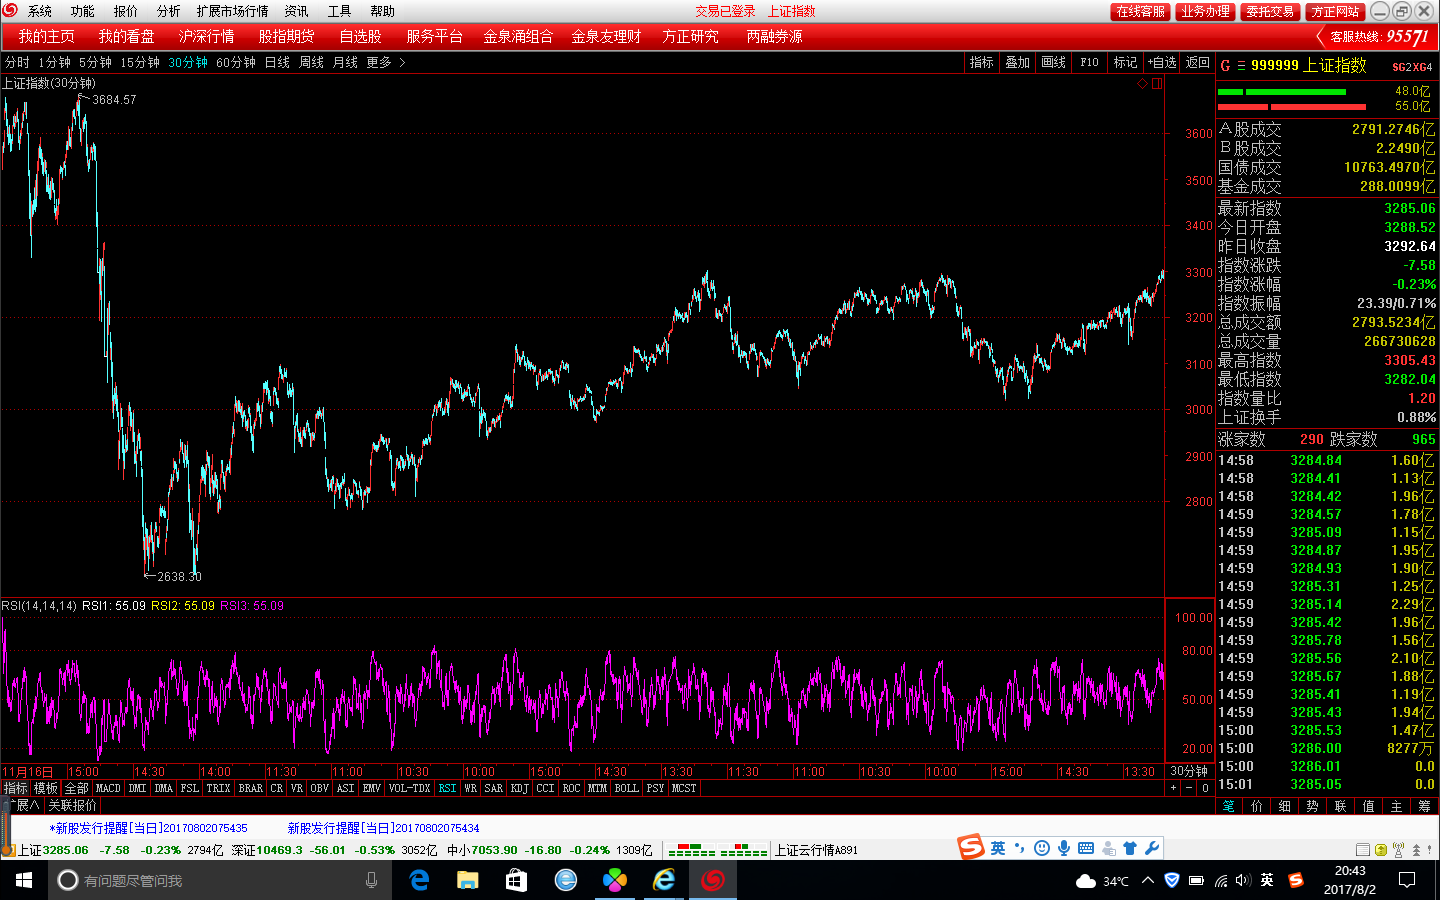Switch chart to 1分钟 period
This screenshot has width=1440, height=900.
point(55,62)
